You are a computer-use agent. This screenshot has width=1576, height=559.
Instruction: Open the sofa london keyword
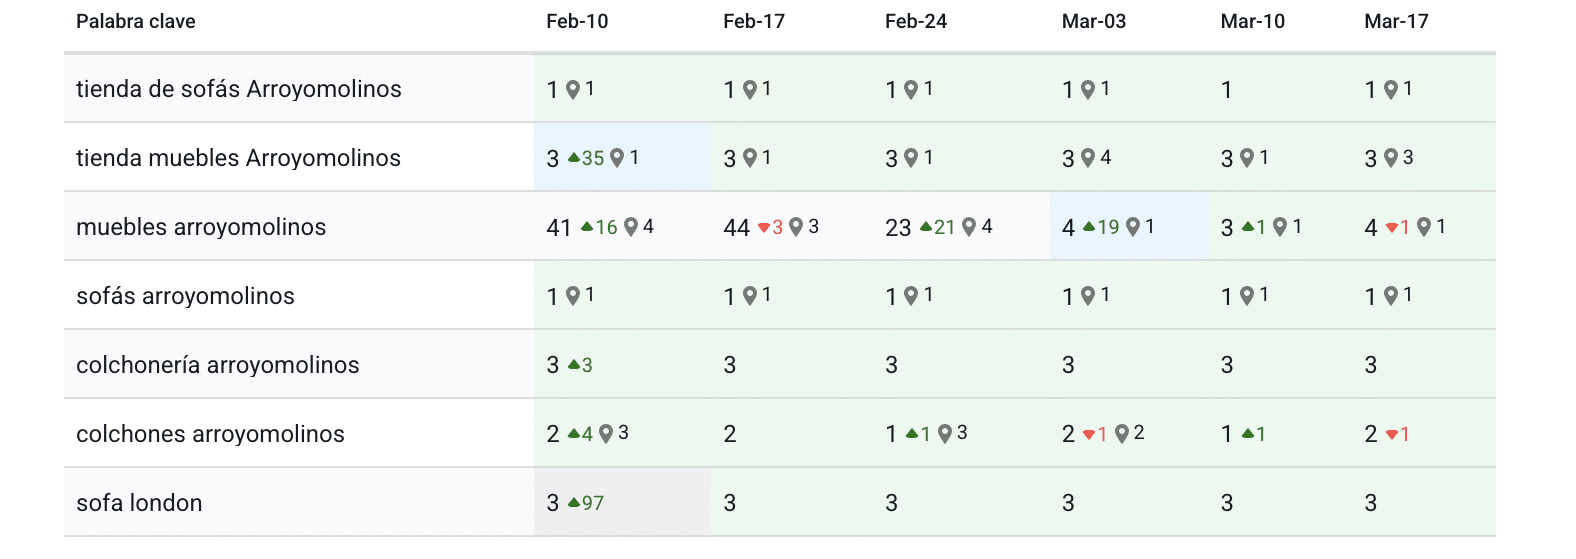point(139,503)
